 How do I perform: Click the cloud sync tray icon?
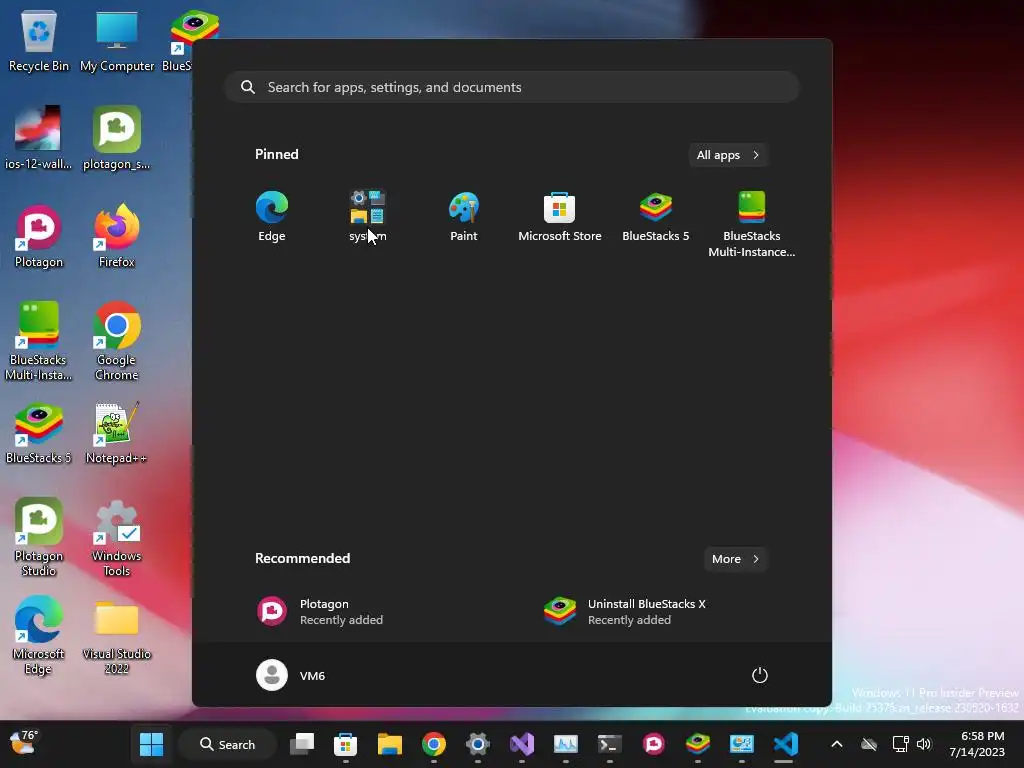point(869,744)
